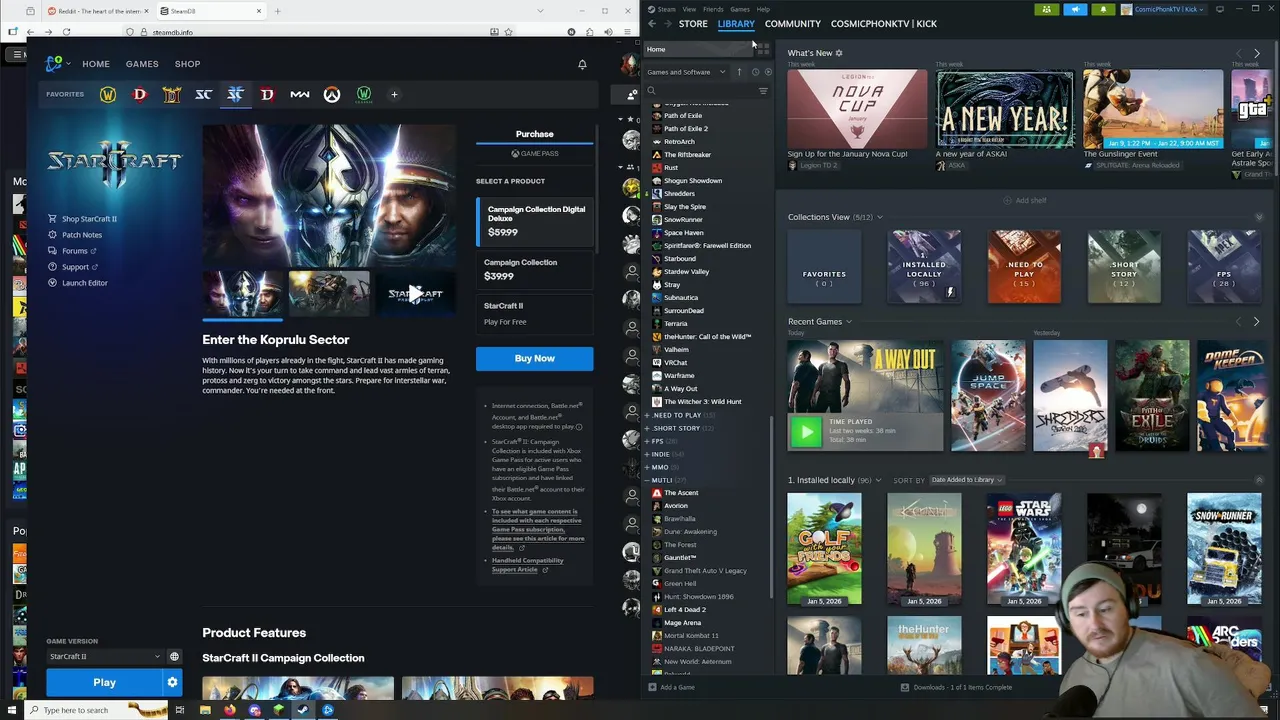Open the Battle.net logo menu
The height and width of the screenshot is (720, 1280).
tap(57, 64)
